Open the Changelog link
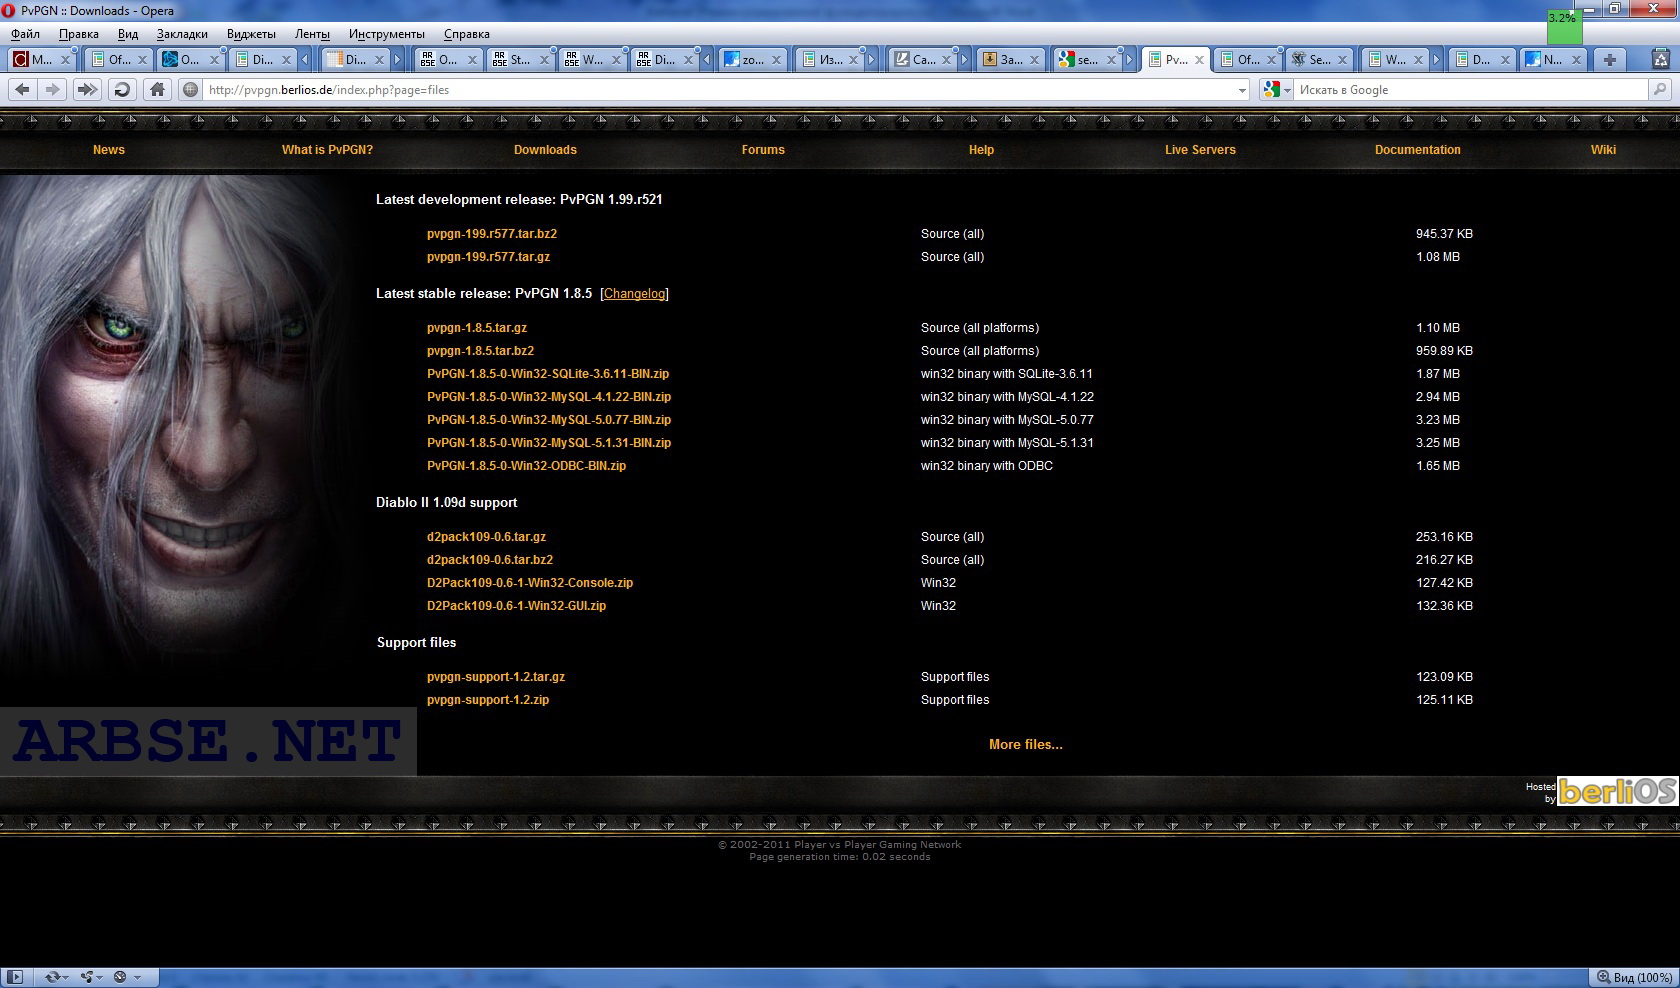This screenshot has height=988, width=1680. 634,294
